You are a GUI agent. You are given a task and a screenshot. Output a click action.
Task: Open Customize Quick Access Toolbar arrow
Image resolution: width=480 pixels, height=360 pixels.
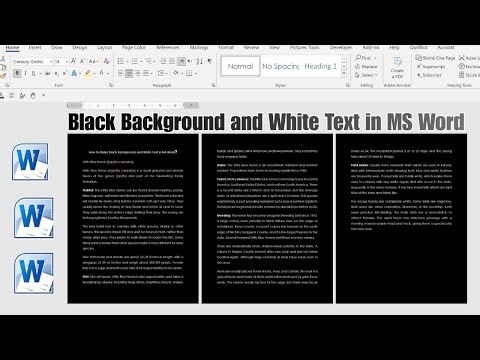point(44,95)
